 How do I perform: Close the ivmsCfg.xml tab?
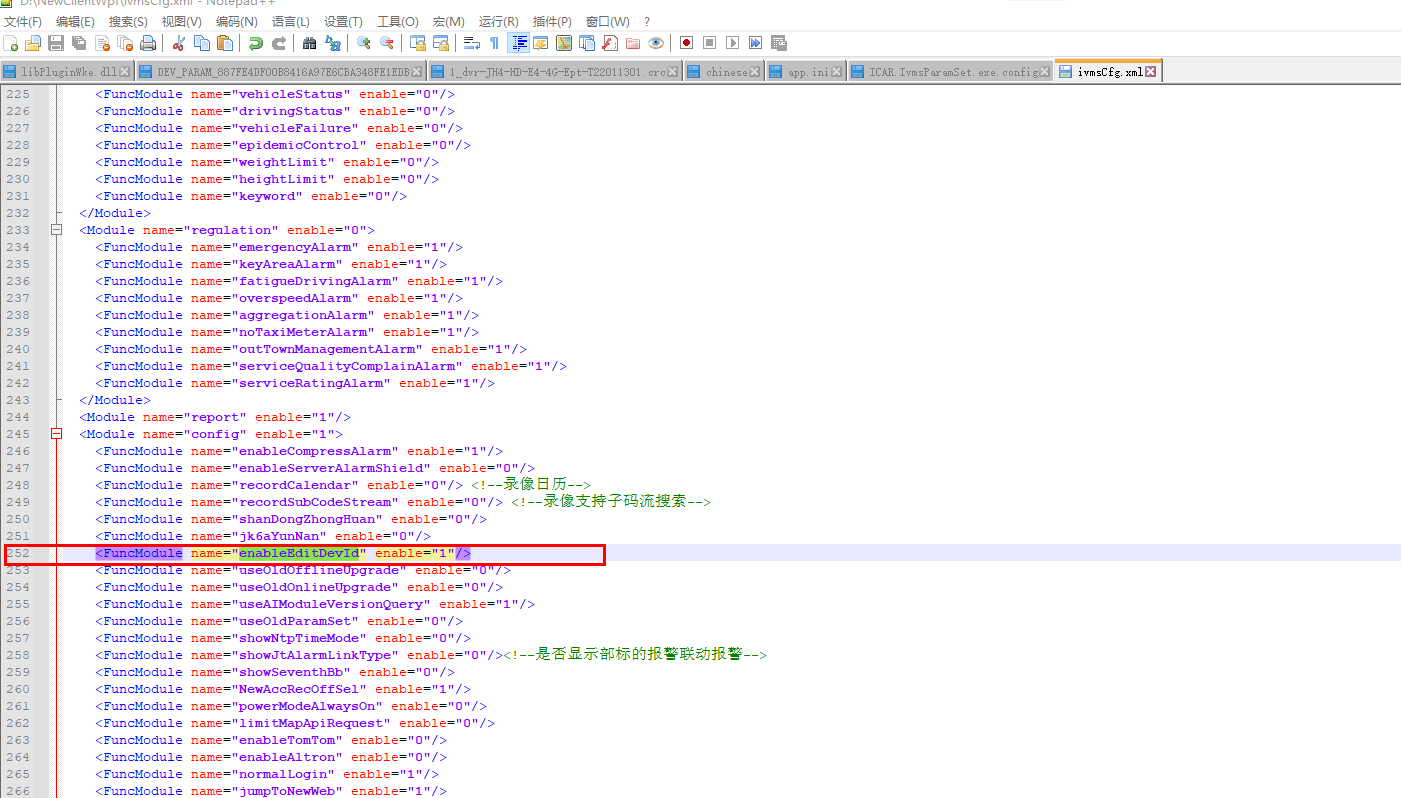pyautogui.click(x=1151, y=72)
